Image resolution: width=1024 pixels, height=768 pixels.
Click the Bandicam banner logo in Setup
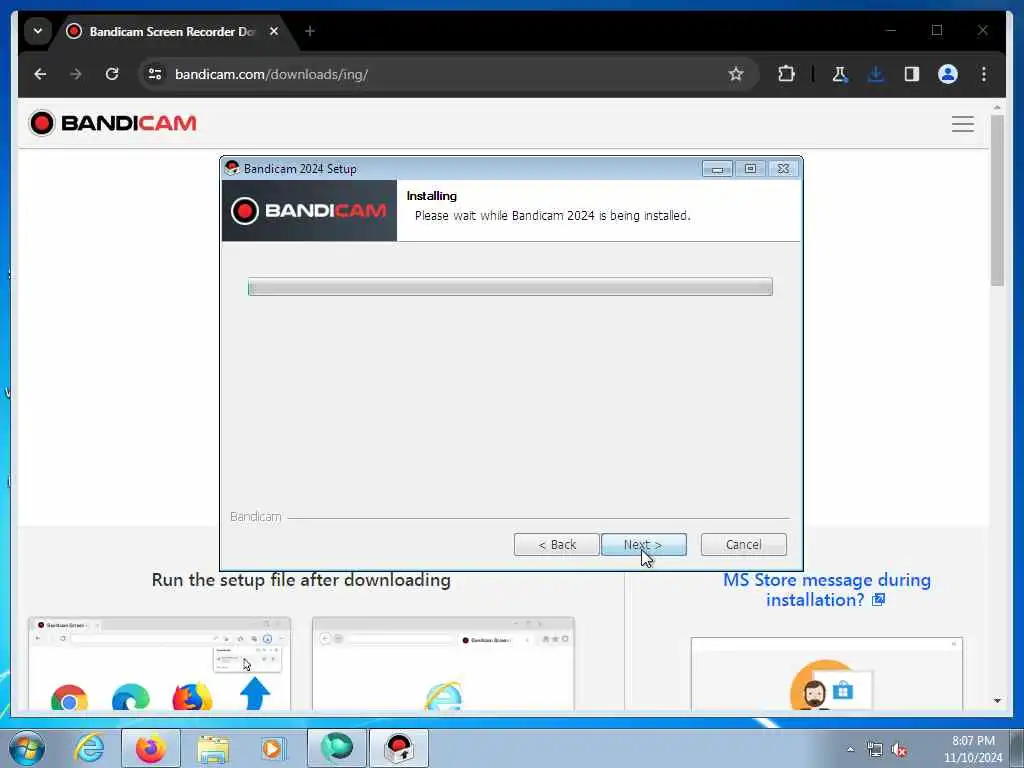(x=309, y=211)
